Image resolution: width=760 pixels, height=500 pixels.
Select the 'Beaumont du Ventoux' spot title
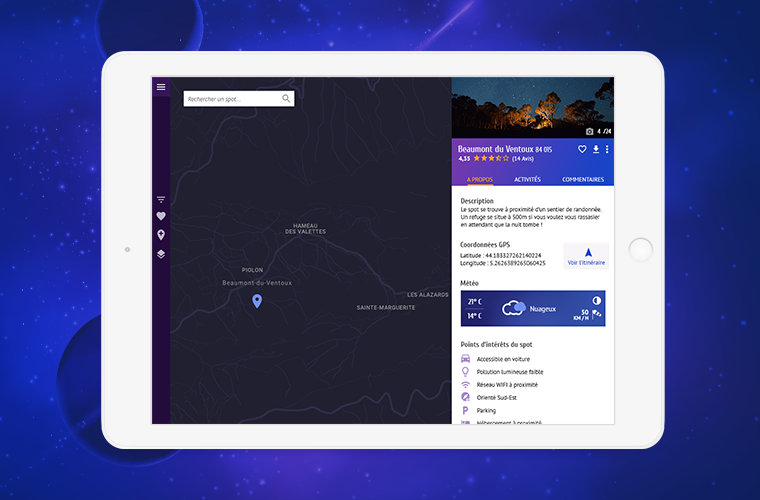495,149
